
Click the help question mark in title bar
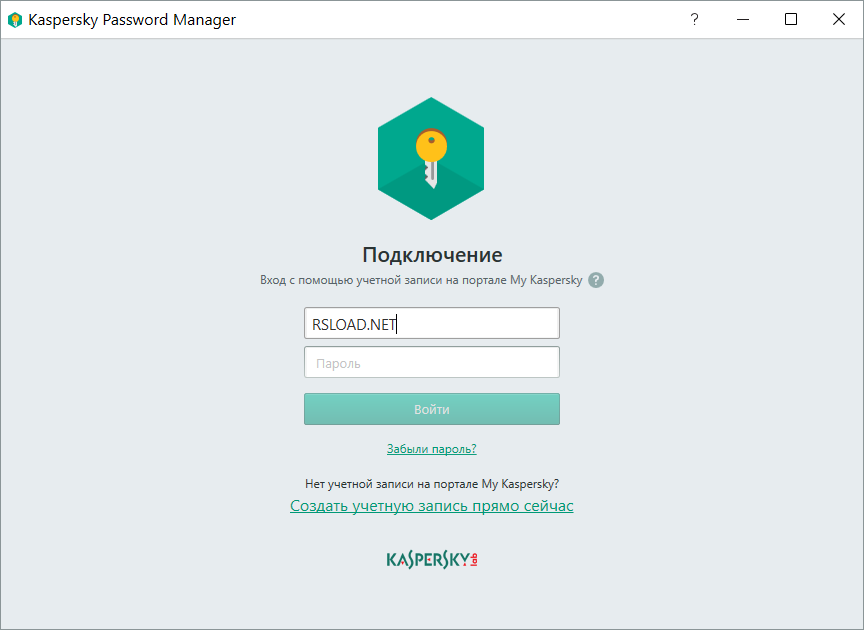coord(694,19)
